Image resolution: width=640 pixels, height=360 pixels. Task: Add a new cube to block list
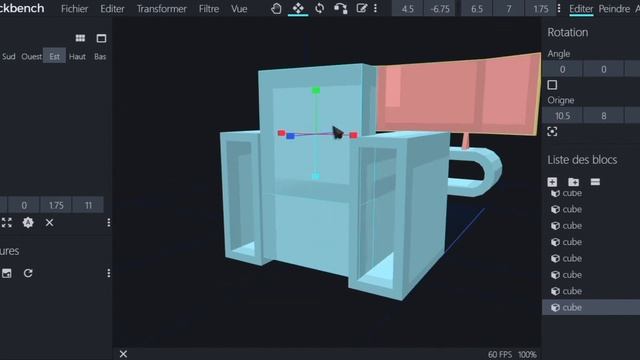pos(552,182)
